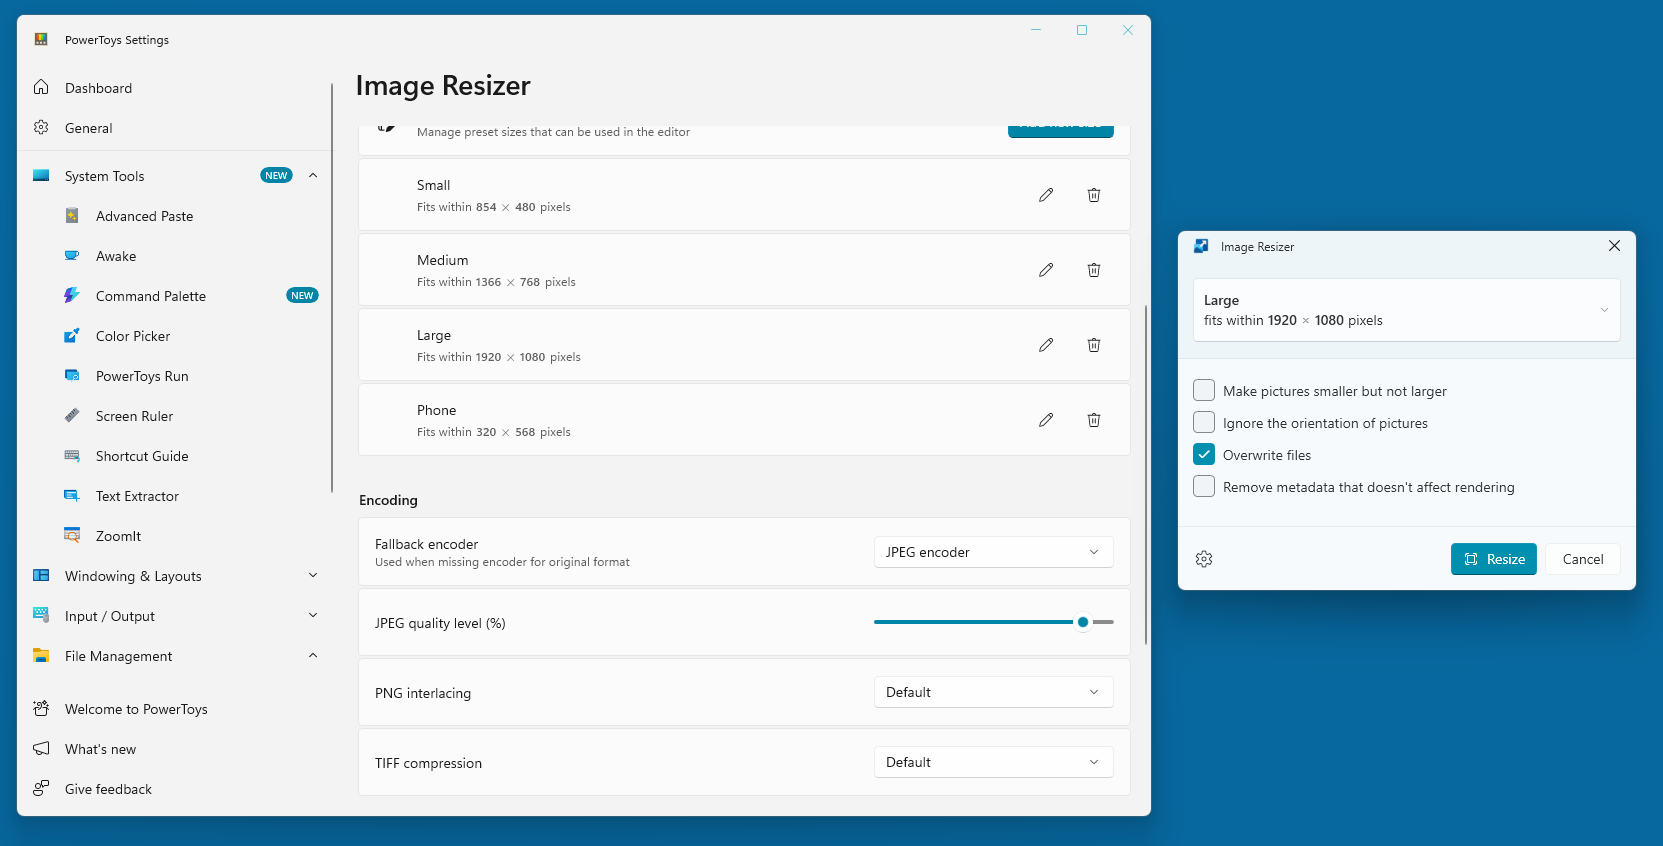Screen dimensions: 1663x846
Task: Go to the Dashboard page
Action: [x=98, y=88]
